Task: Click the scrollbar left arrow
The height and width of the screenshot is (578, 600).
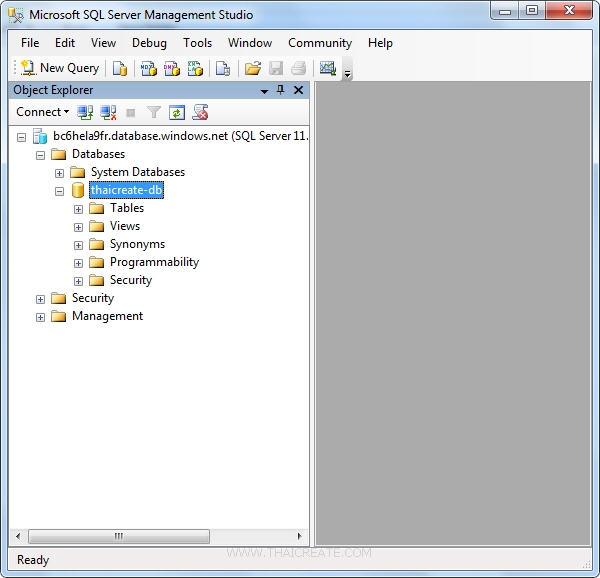Action: pos(18,536)
